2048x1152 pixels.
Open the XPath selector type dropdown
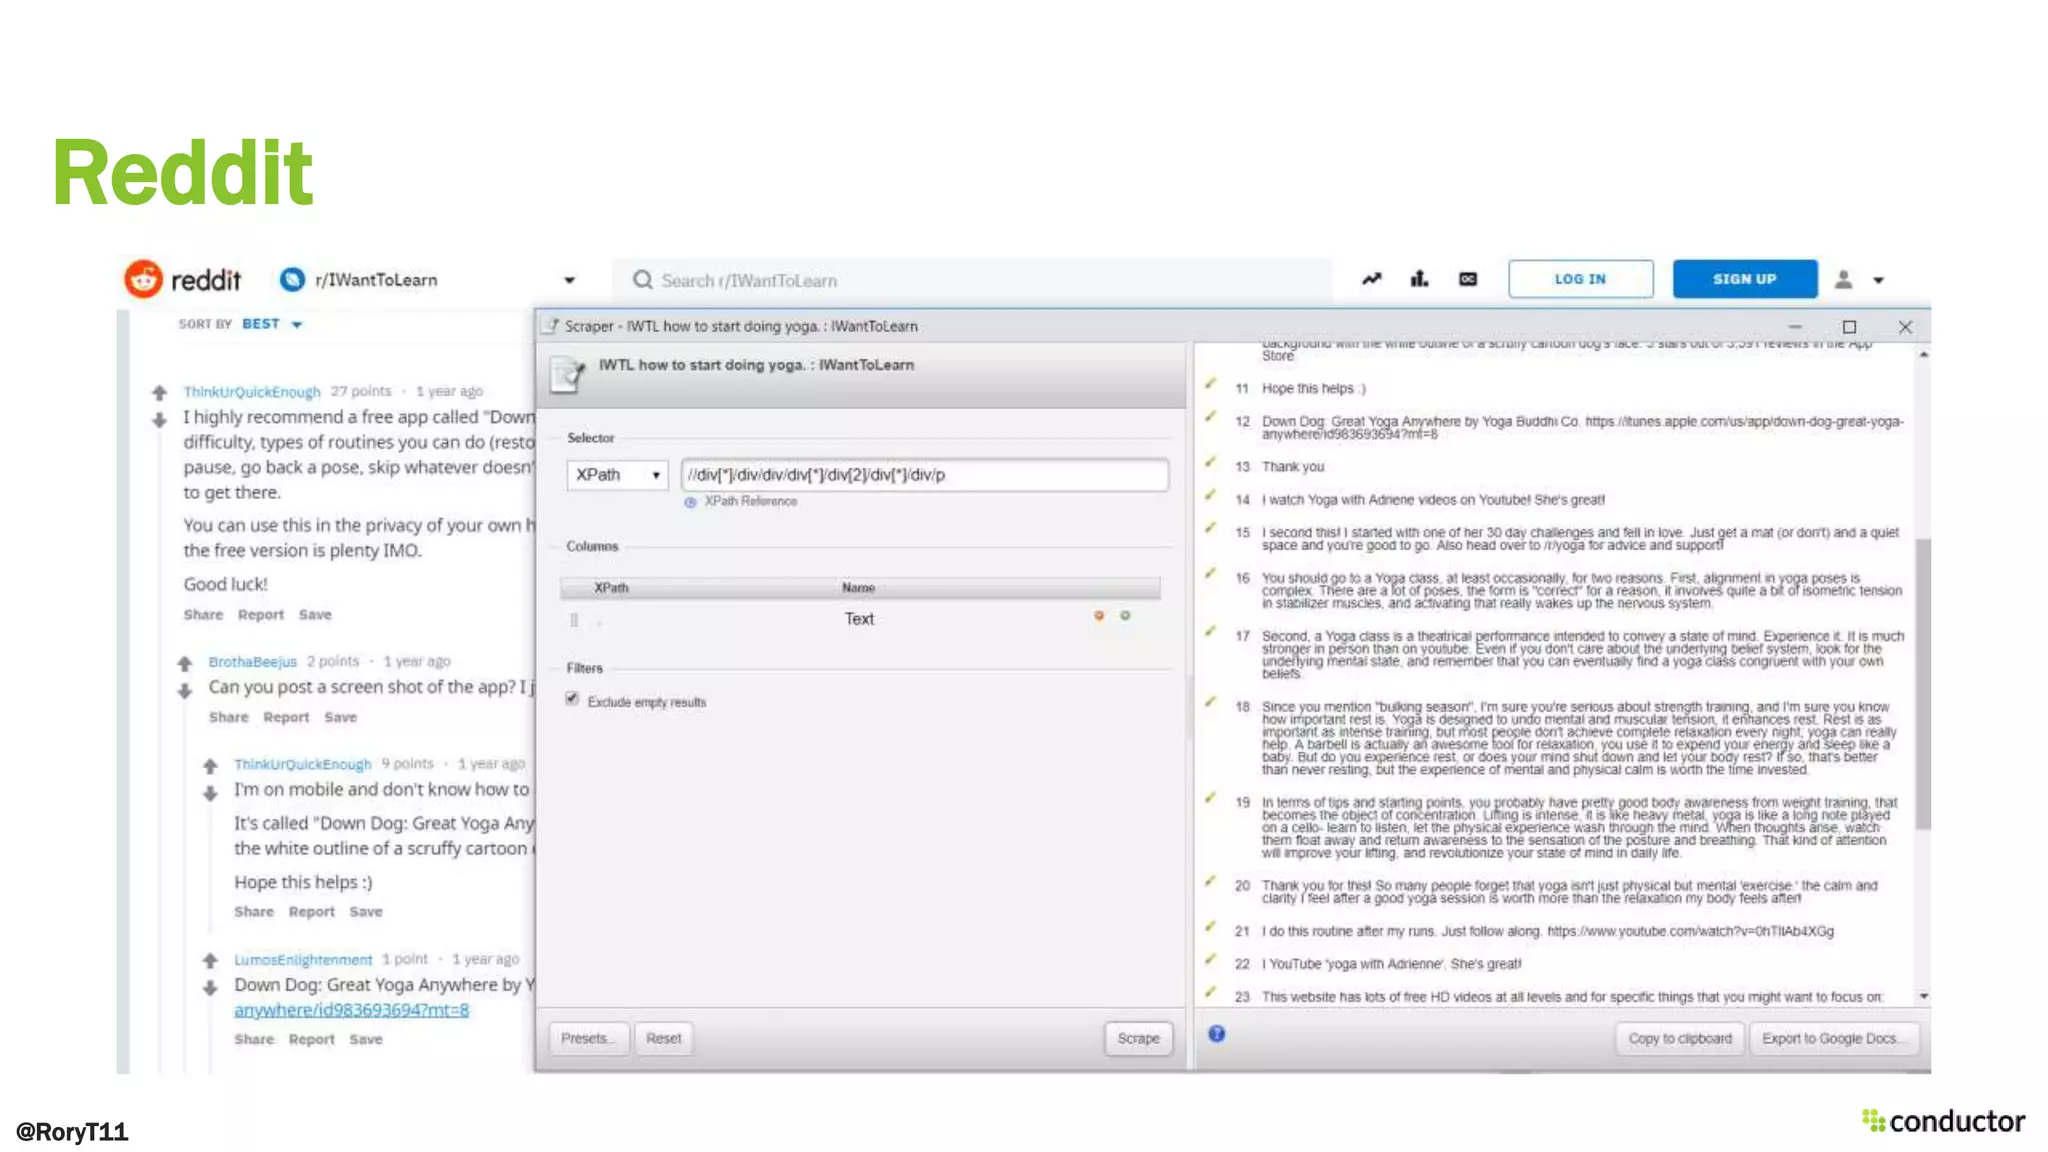pyautogui.click(x=617, y=475)
